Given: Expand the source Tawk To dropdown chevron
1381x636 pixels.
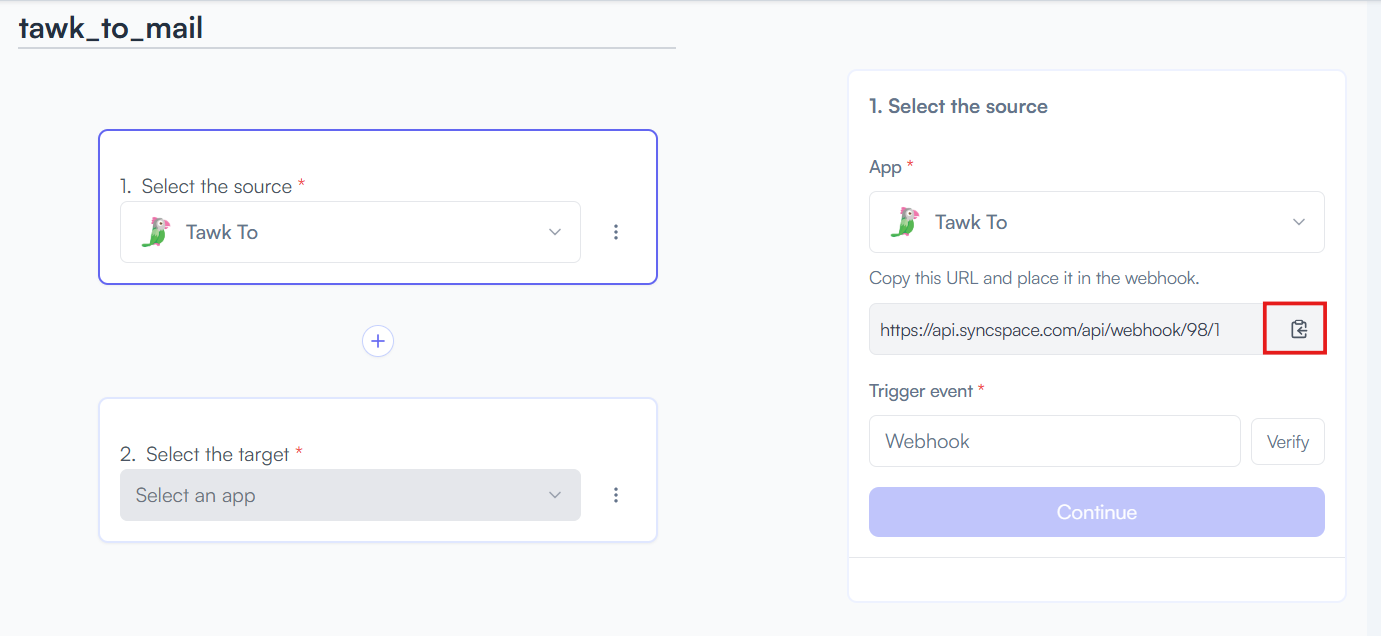Looking at the screenshot, I should pyautogui.click(x=555, y=232).
